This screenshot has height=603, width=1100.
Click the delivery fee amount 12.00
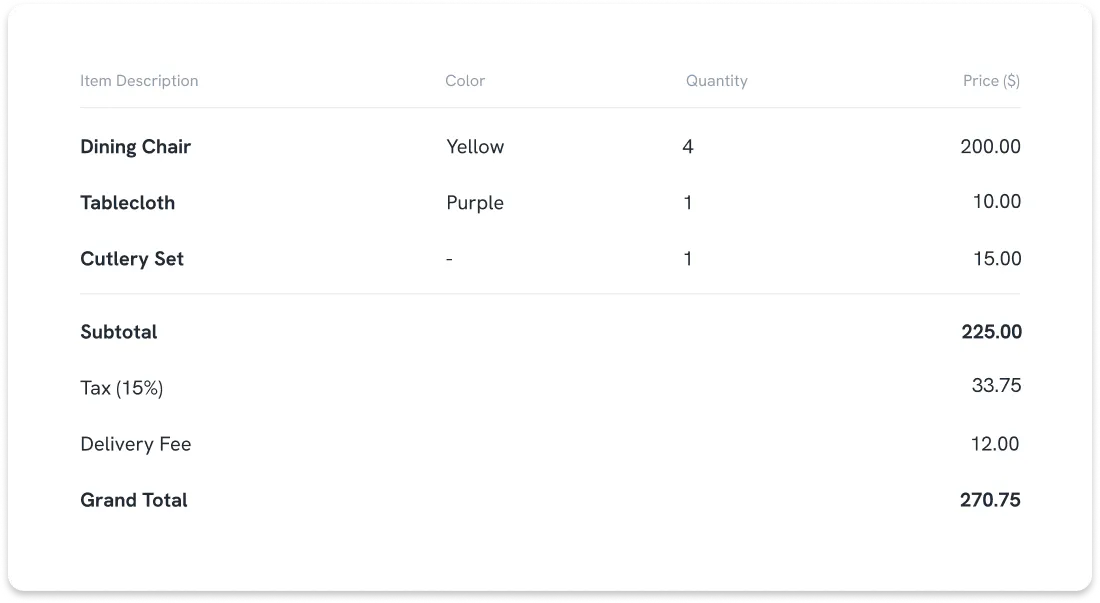995,444
